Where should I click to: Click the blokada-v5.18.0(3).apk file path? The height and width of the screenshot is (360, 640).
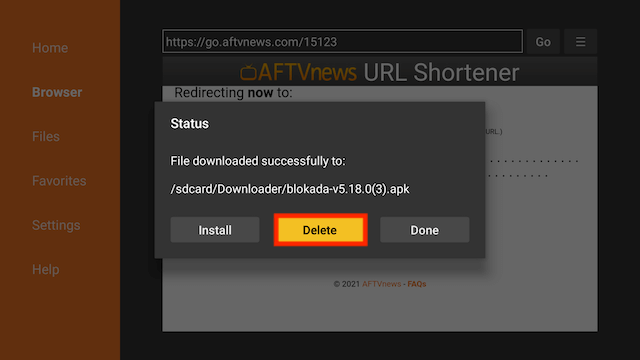tap(290, 189)
